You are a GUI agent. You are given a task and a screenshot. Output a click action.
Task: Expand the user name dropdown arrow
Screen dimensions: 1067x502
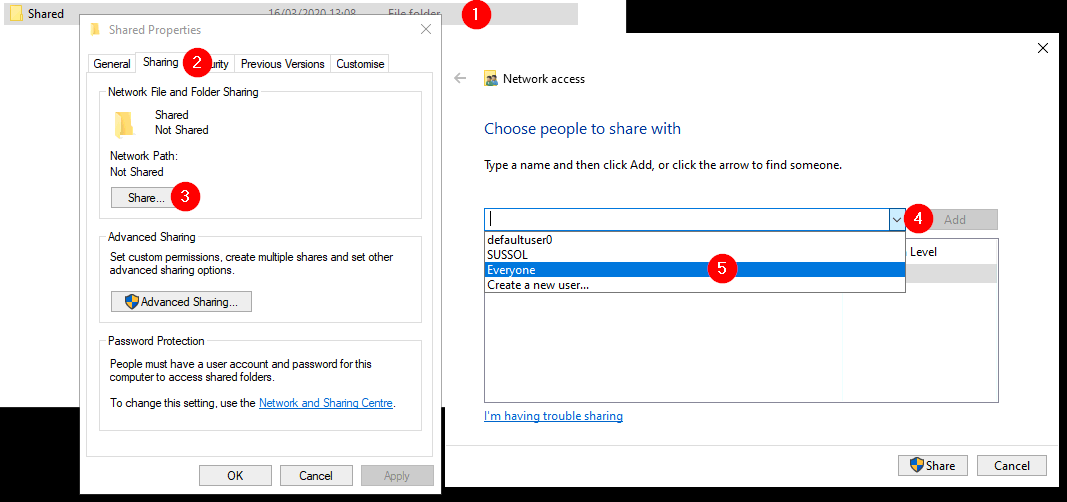(896, 220)
